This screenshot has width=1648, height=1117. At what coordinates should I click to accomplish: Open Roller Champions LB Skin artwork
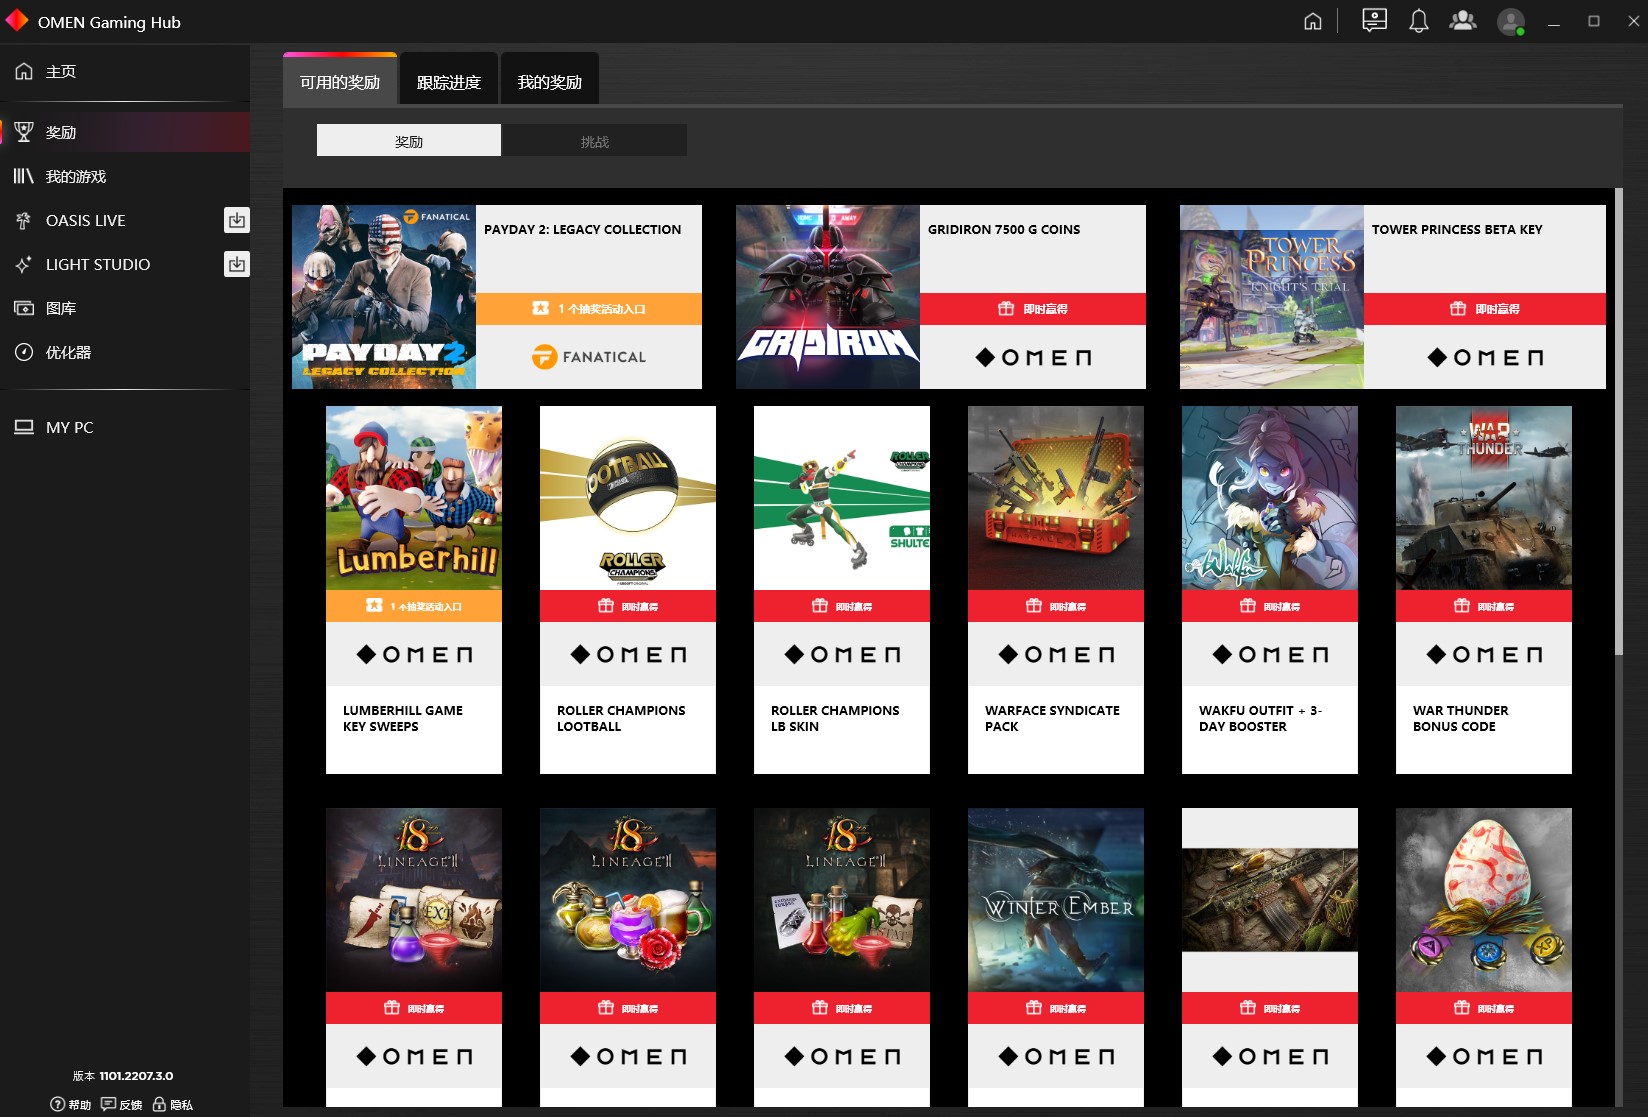point(842,498)
